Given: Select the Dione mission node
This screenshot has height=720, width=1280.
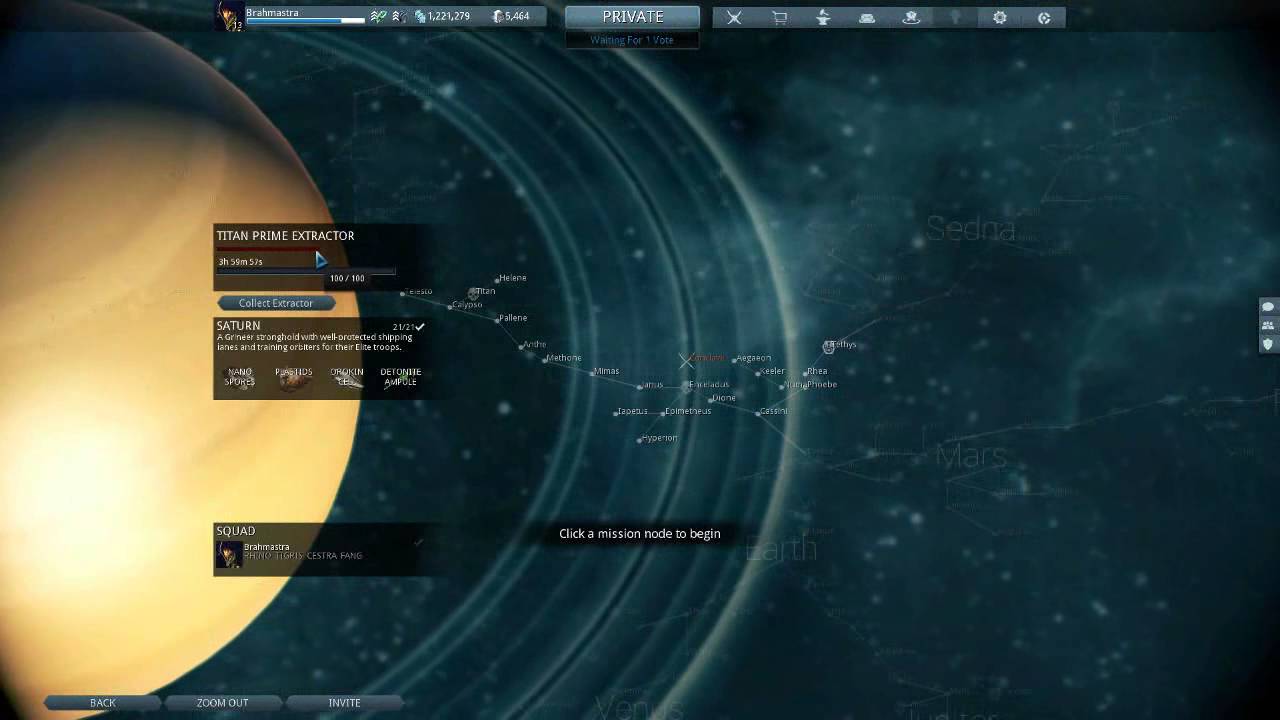Looking at the screenshot, I should point(711,399).
